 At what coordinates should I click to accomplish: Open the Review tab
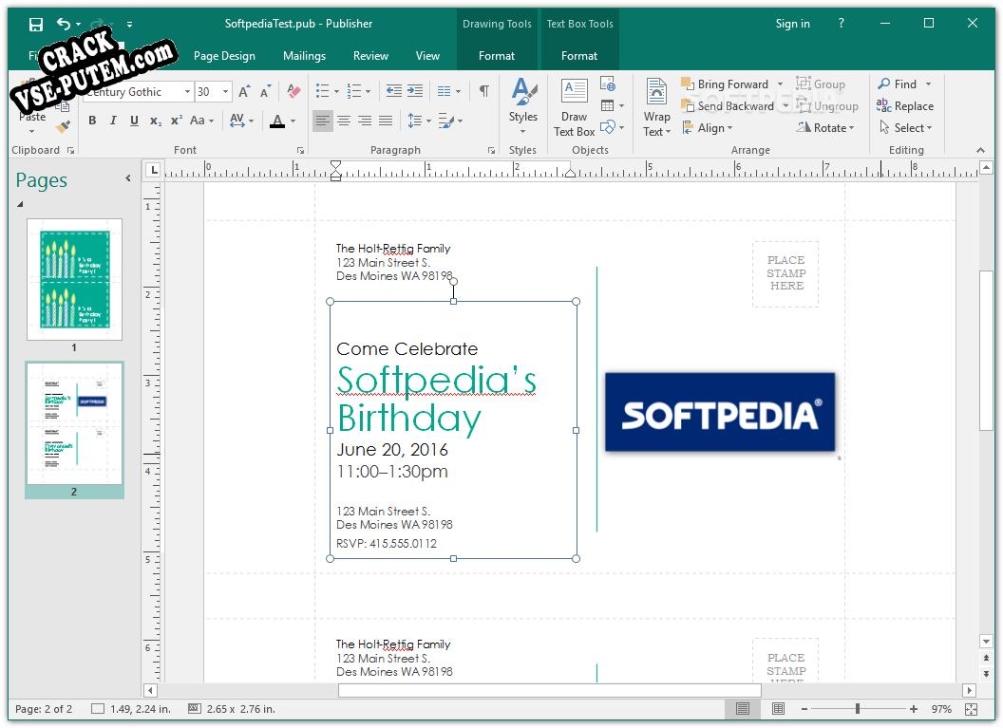coord(371,56)
